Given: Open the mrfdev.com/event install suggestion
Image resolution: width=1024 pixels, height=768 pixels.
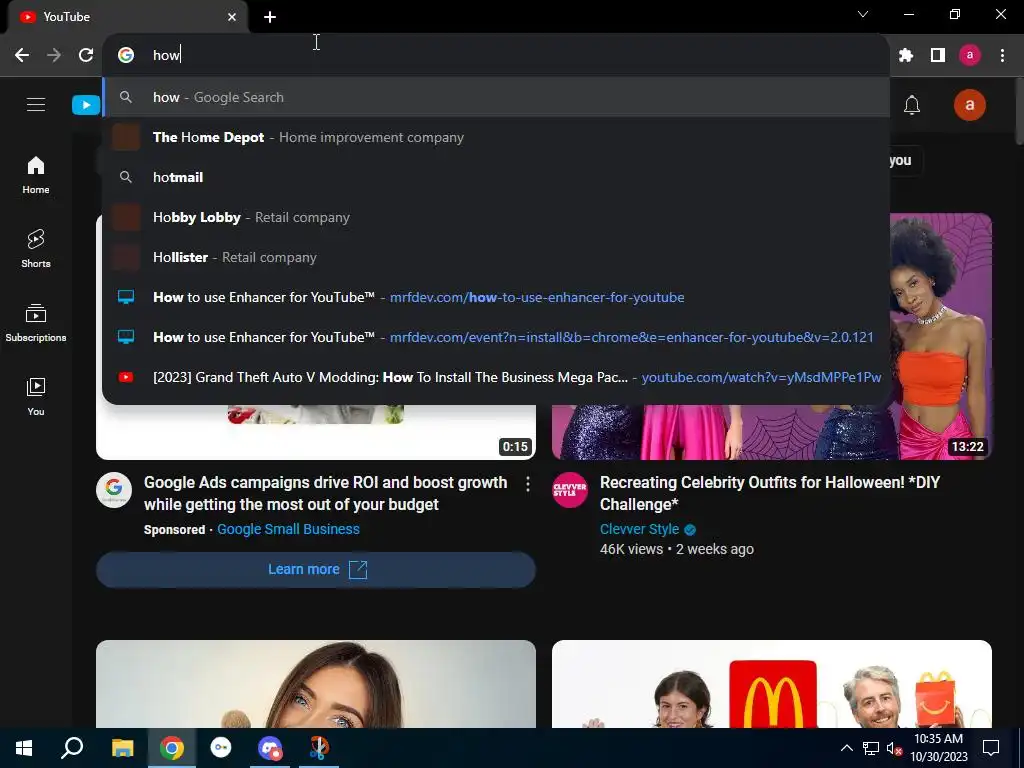Looking at the screenshot, I should click(x=496, y=337).
